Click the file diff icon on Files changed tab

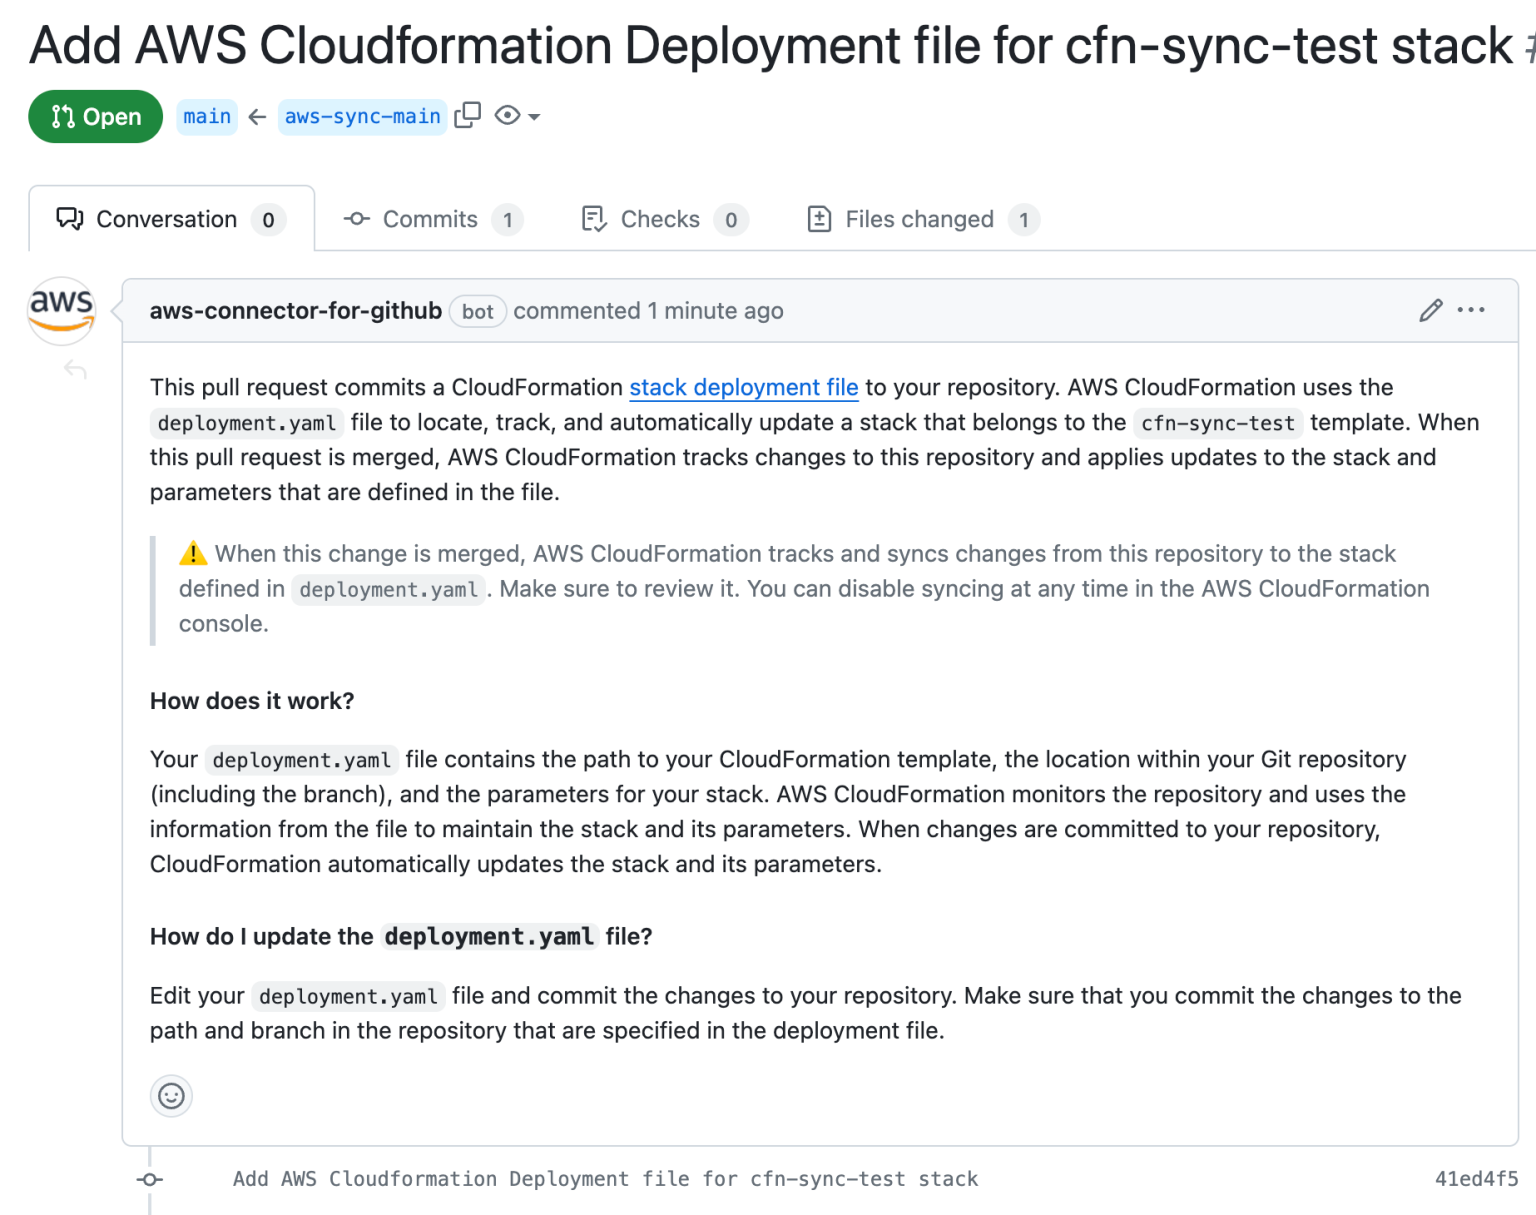coord(819,218)
